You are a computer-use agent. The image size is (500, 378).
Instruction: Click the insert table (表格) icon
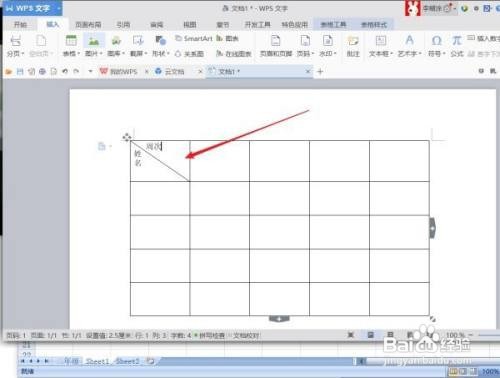pyautogui.click(x=71, y=41)
